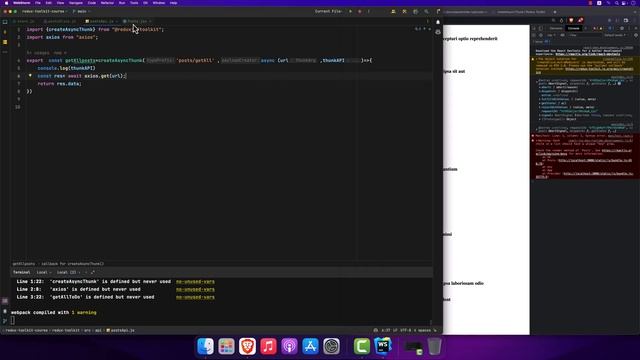640x360 pixels.
Task: Click the Run button in WebStorm toolbar
Action: [350, 11]
